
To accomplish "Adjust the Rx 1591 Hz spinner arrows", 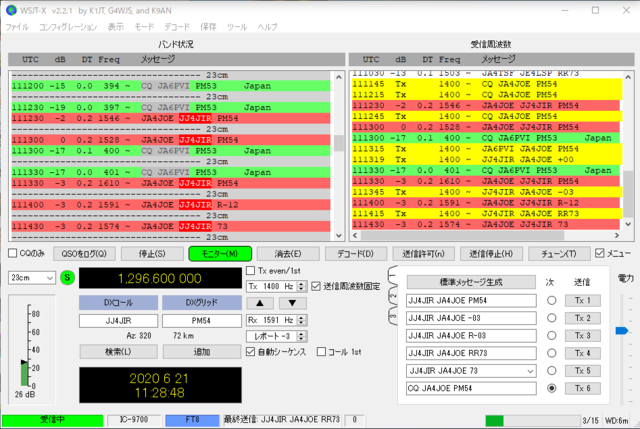I will pyautogui.click(x=301, y=320).
